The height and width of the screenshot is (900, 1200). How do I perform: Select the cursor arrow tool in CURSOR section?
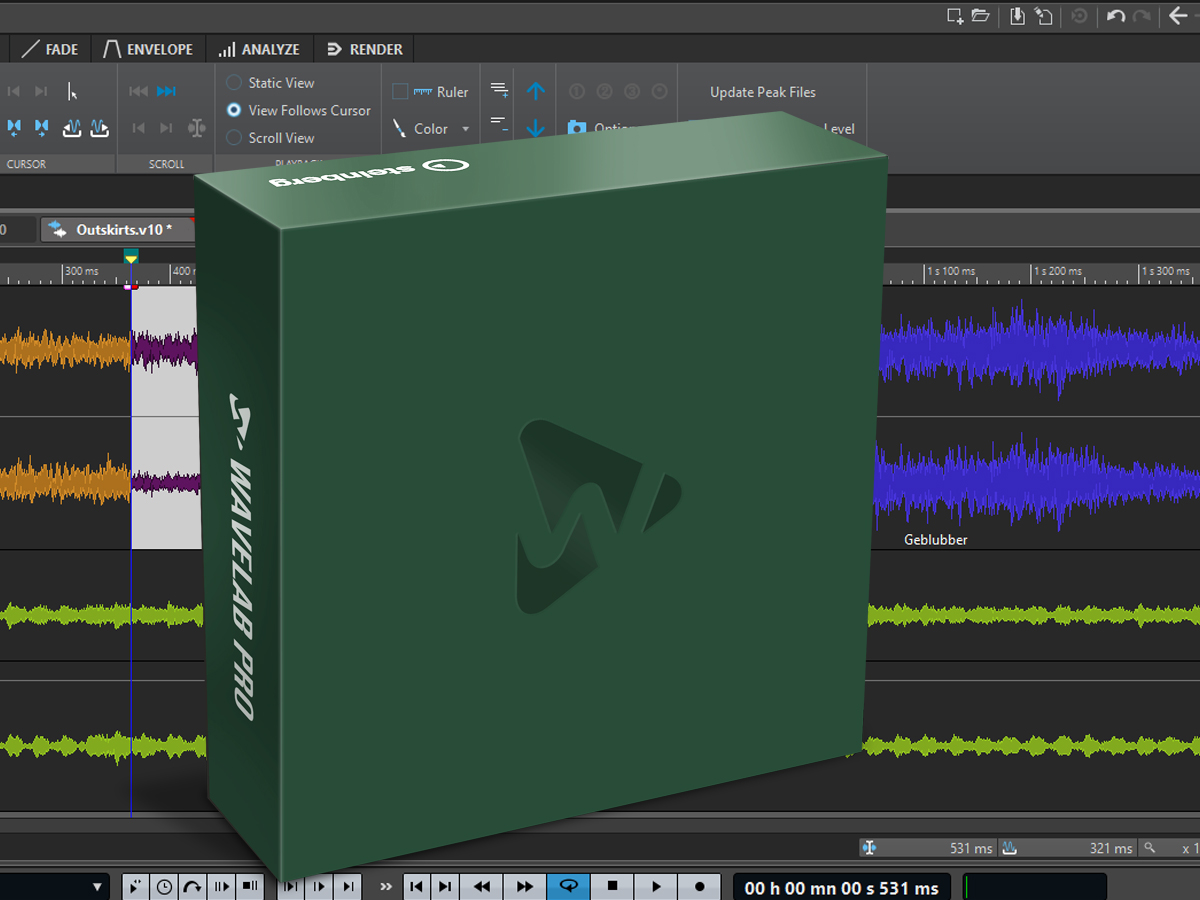(72, 91)
